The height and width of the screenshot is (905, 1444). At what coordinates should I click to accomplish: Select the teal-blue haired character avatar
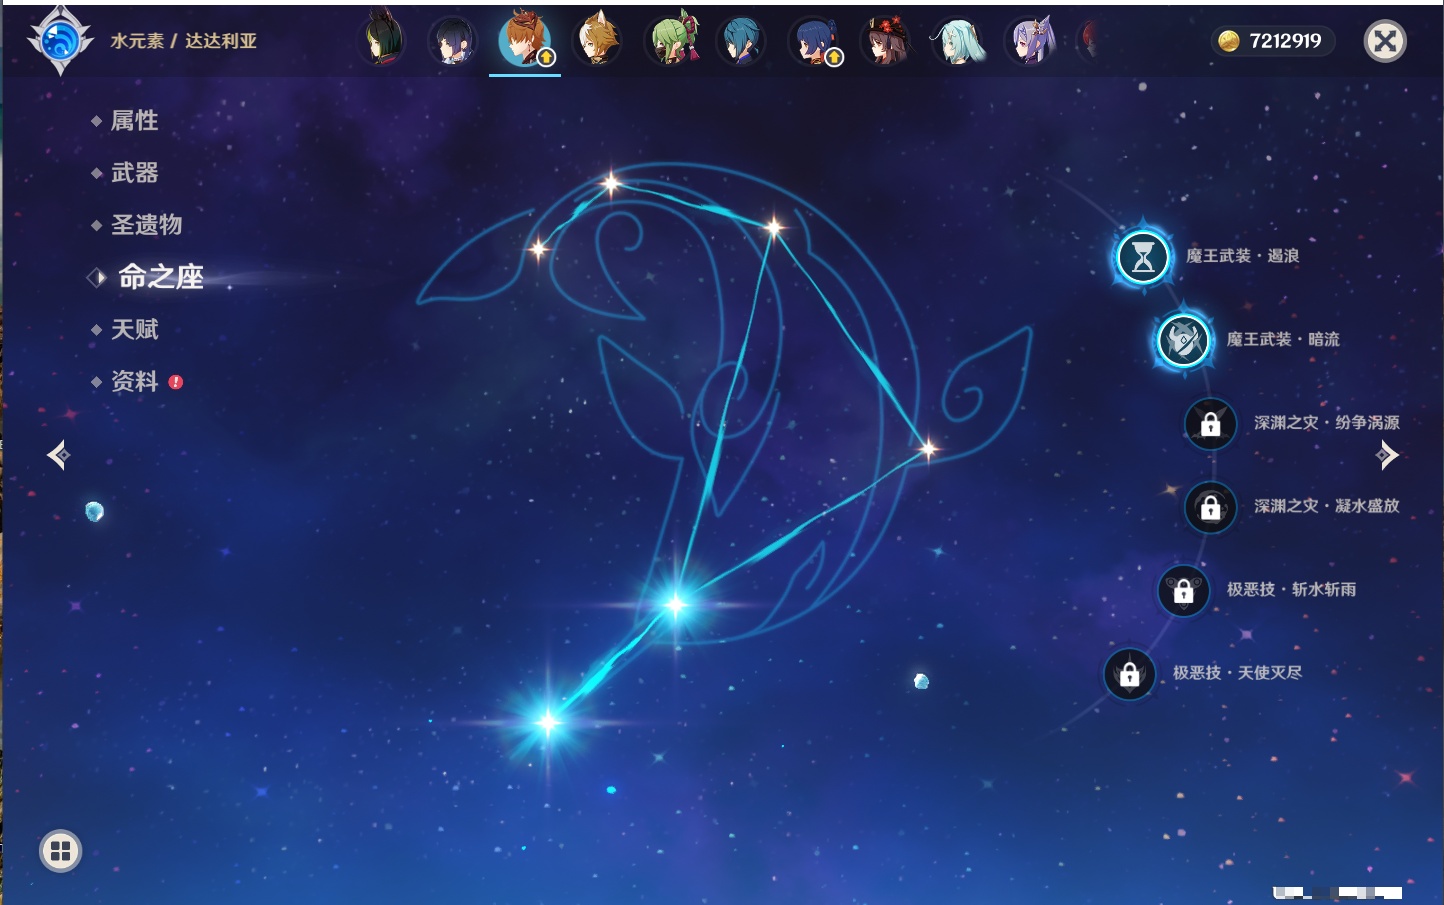[x=742, y=41]
